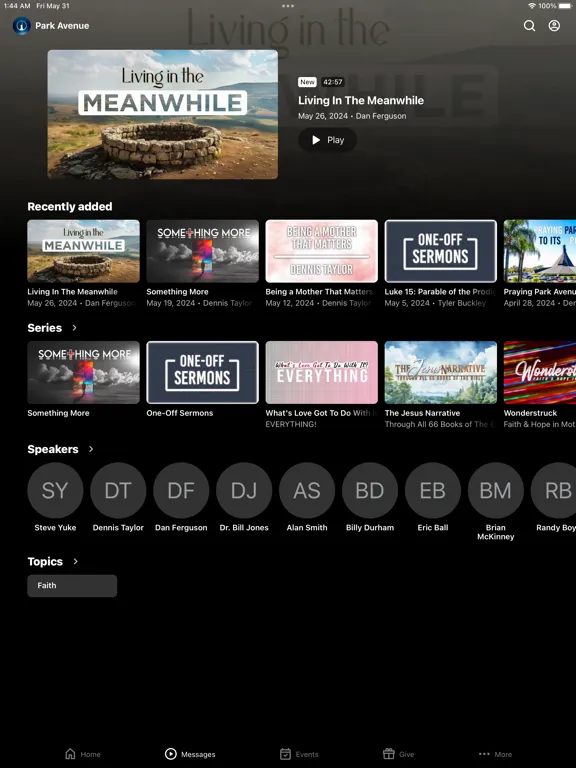The height and width of the screenshot is (768, 576).
Task: Open the search magnifier icon
Action: tap(529, 25)
